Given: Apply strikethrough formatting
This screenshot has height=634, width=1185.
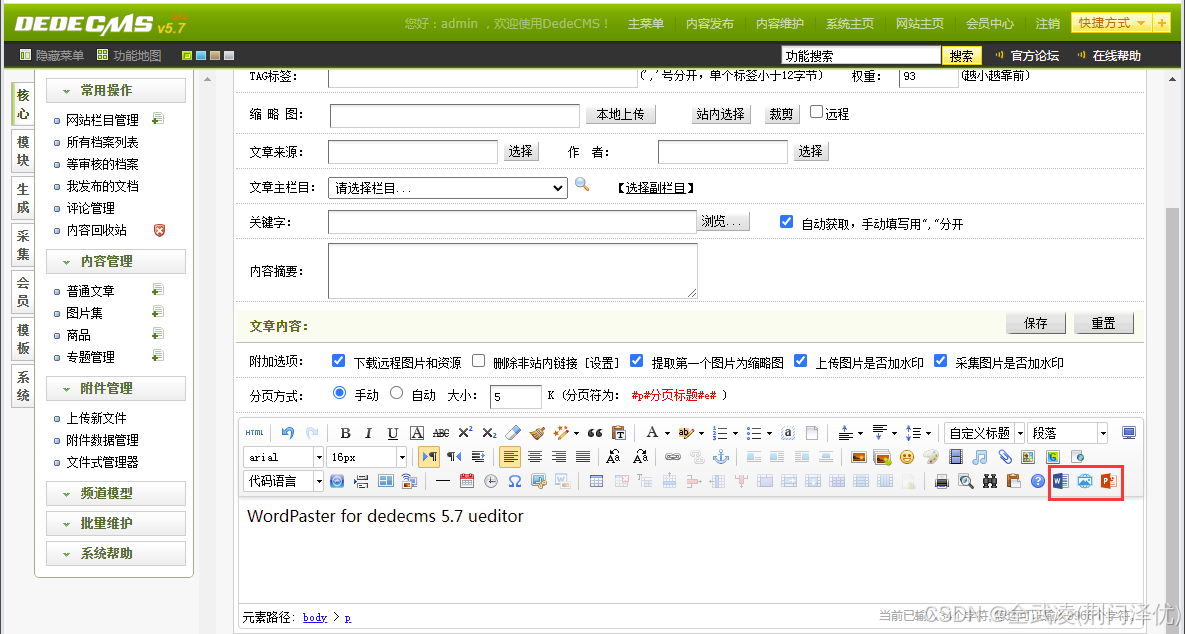Looking at the screenshot, I should 441,433.
